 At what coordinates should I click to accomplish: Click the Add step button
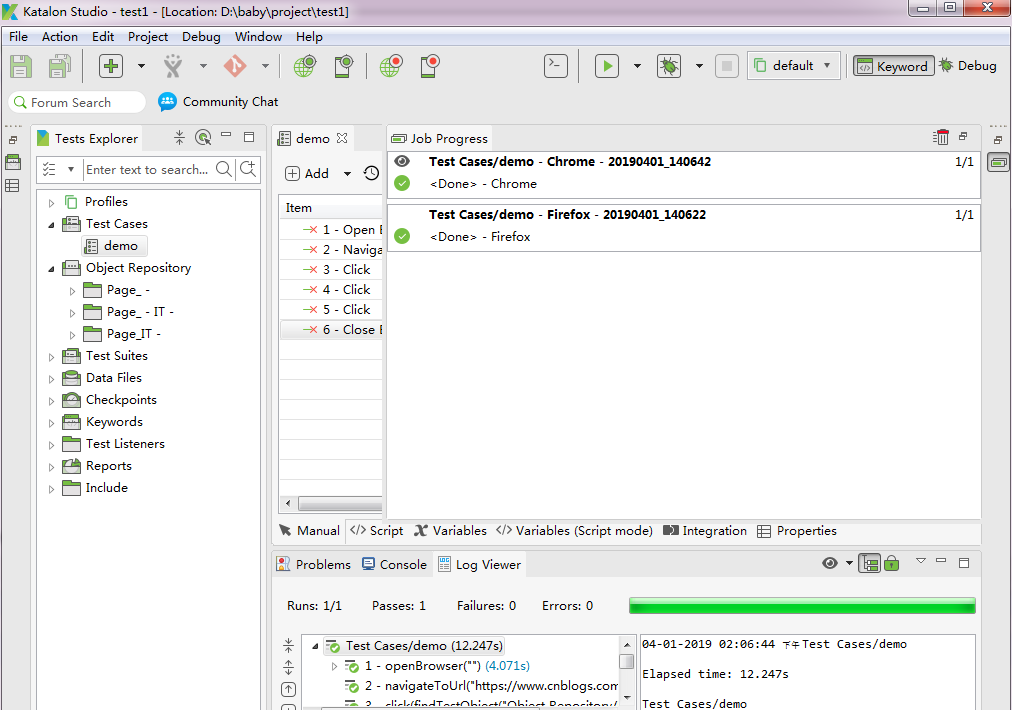(307, 174)
